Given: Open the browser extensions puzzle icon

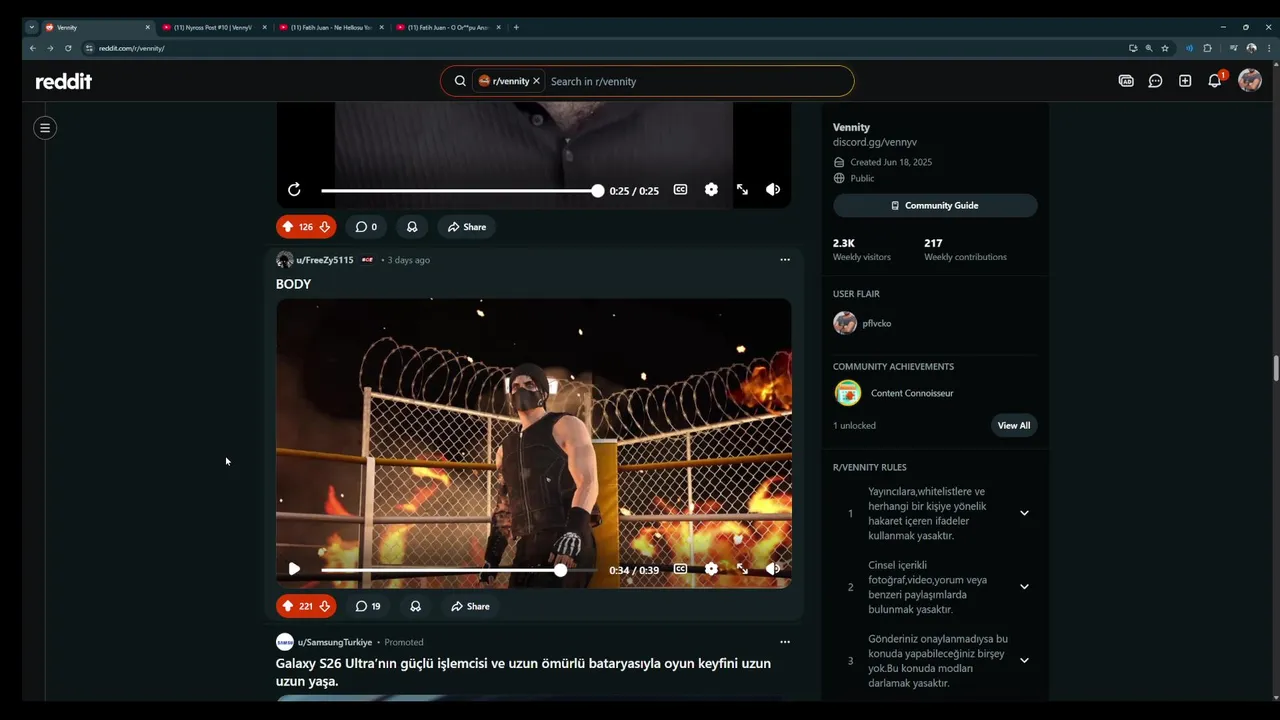Looking at the screenshot, I should click(x=1207, y=48).
